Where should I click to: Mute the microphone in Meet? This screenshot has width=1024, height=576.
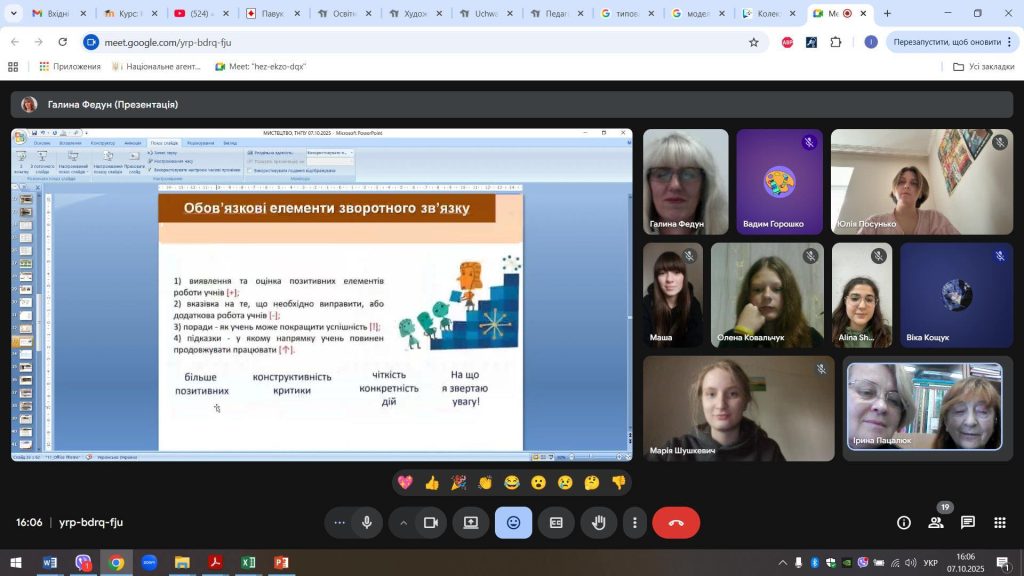367,522
